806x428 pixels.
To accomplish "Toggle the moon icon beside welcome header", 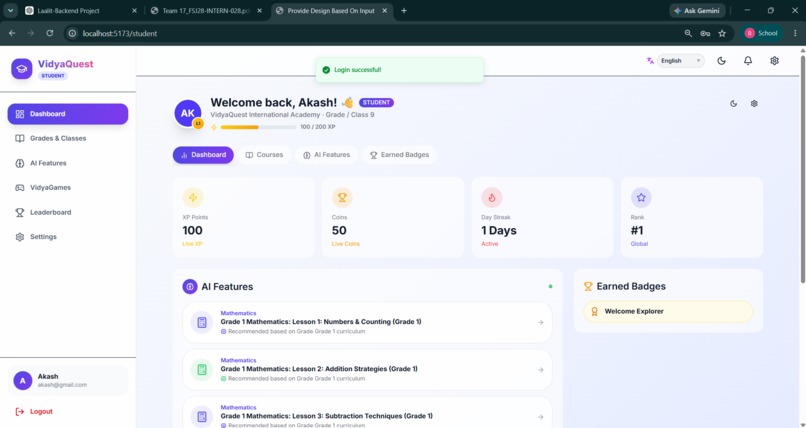I will tap(734, 104).
